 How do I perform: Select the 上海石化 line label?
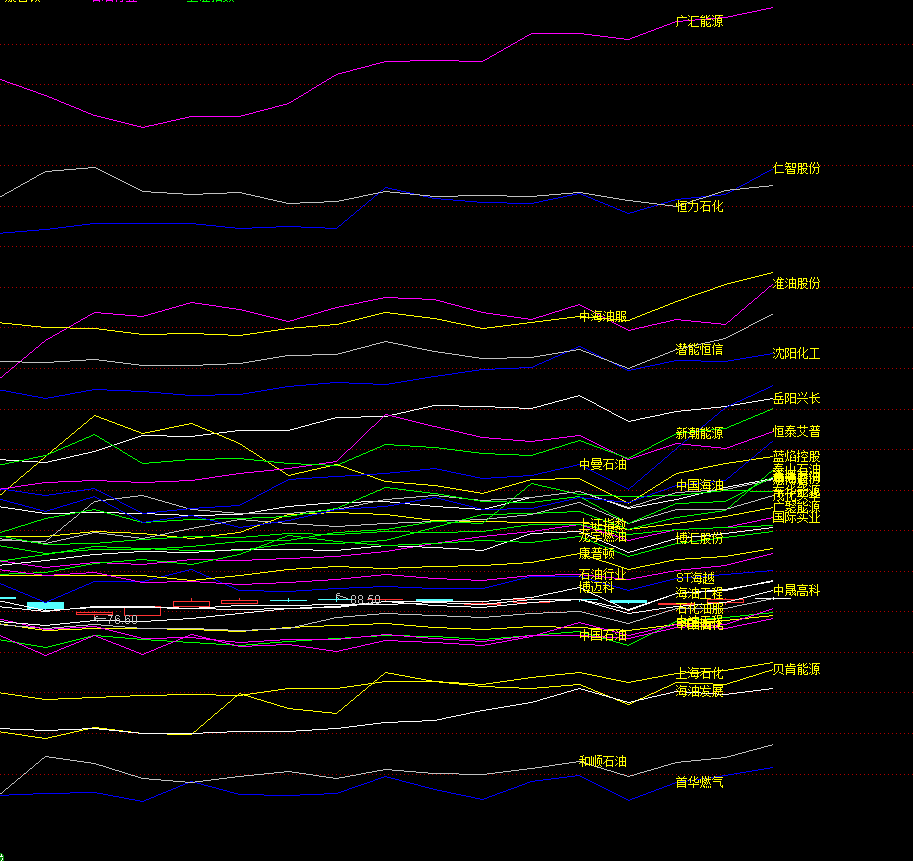[699, 674]
